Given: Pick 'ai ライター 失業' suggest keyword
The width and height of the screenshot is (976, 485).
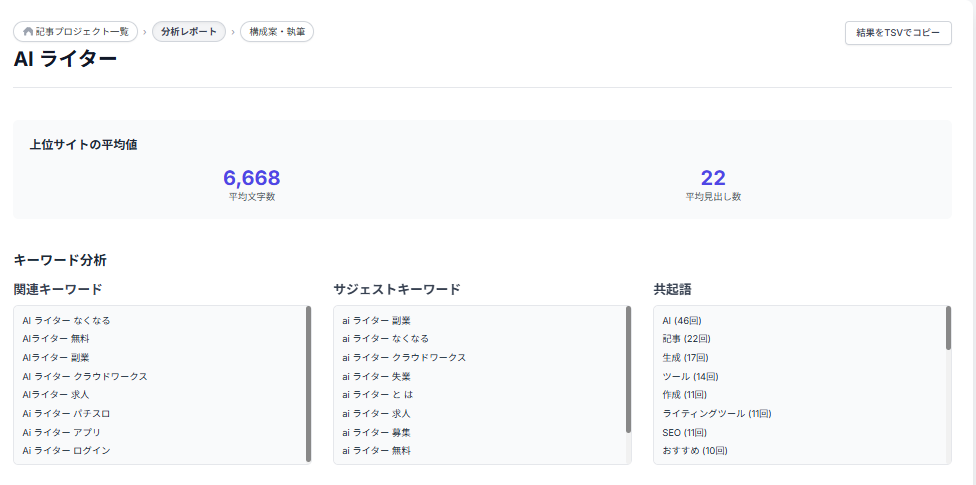Looking at the screenshot, I should tap(376, 377).
